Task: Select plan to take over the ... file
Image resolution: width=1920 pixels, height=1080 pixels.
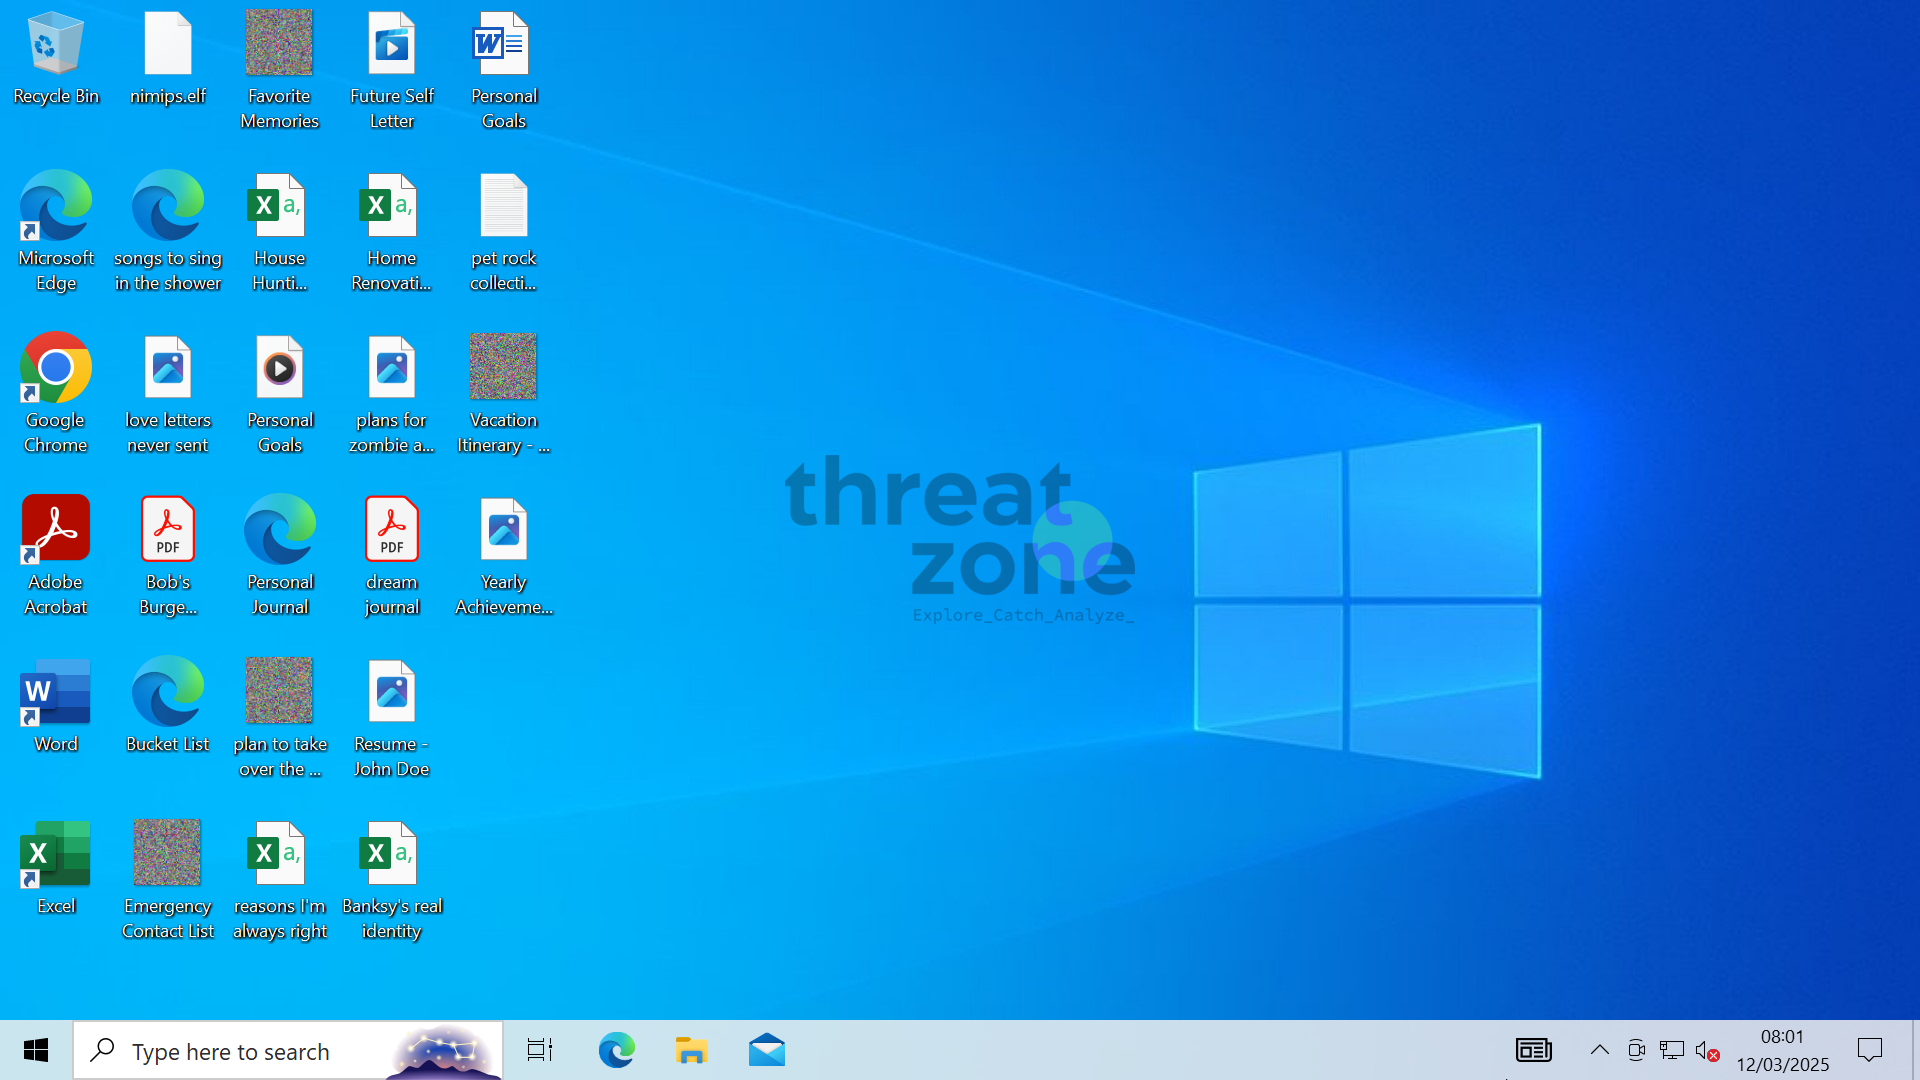Action: 280,719
